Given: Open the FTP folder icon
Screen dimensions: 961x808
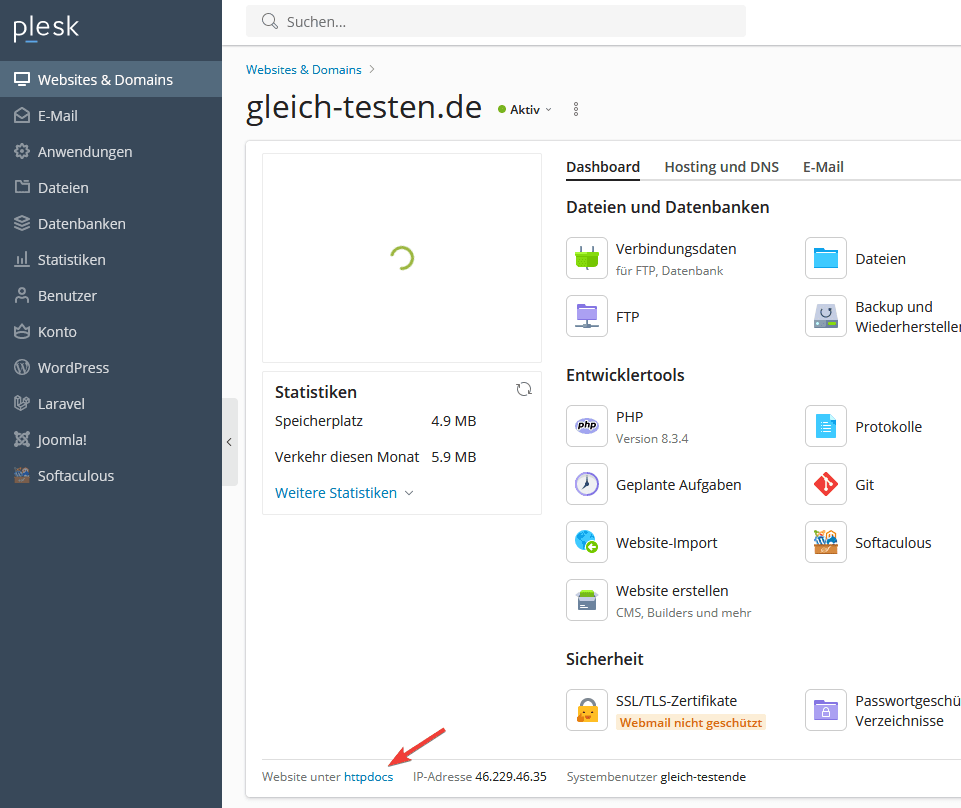Looking at the screenshot, I should tap(586, 316).
